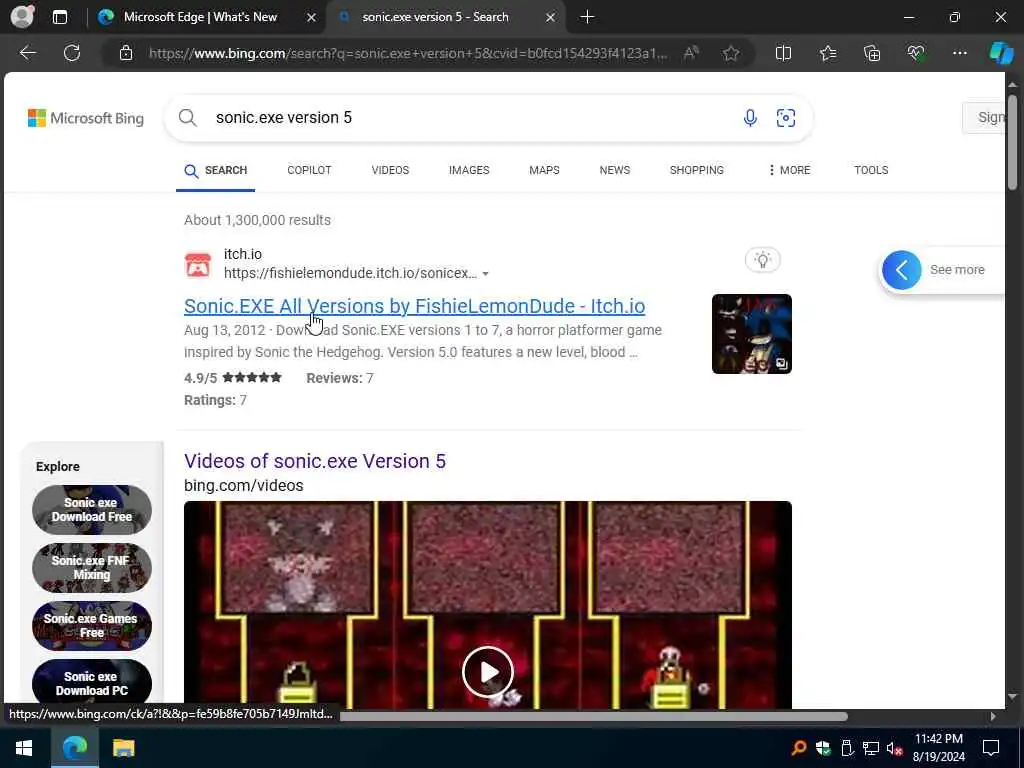Viewport: 1024px width, 768px height.
Task: Click the Sign in button
Action: (x=985, y=118)
